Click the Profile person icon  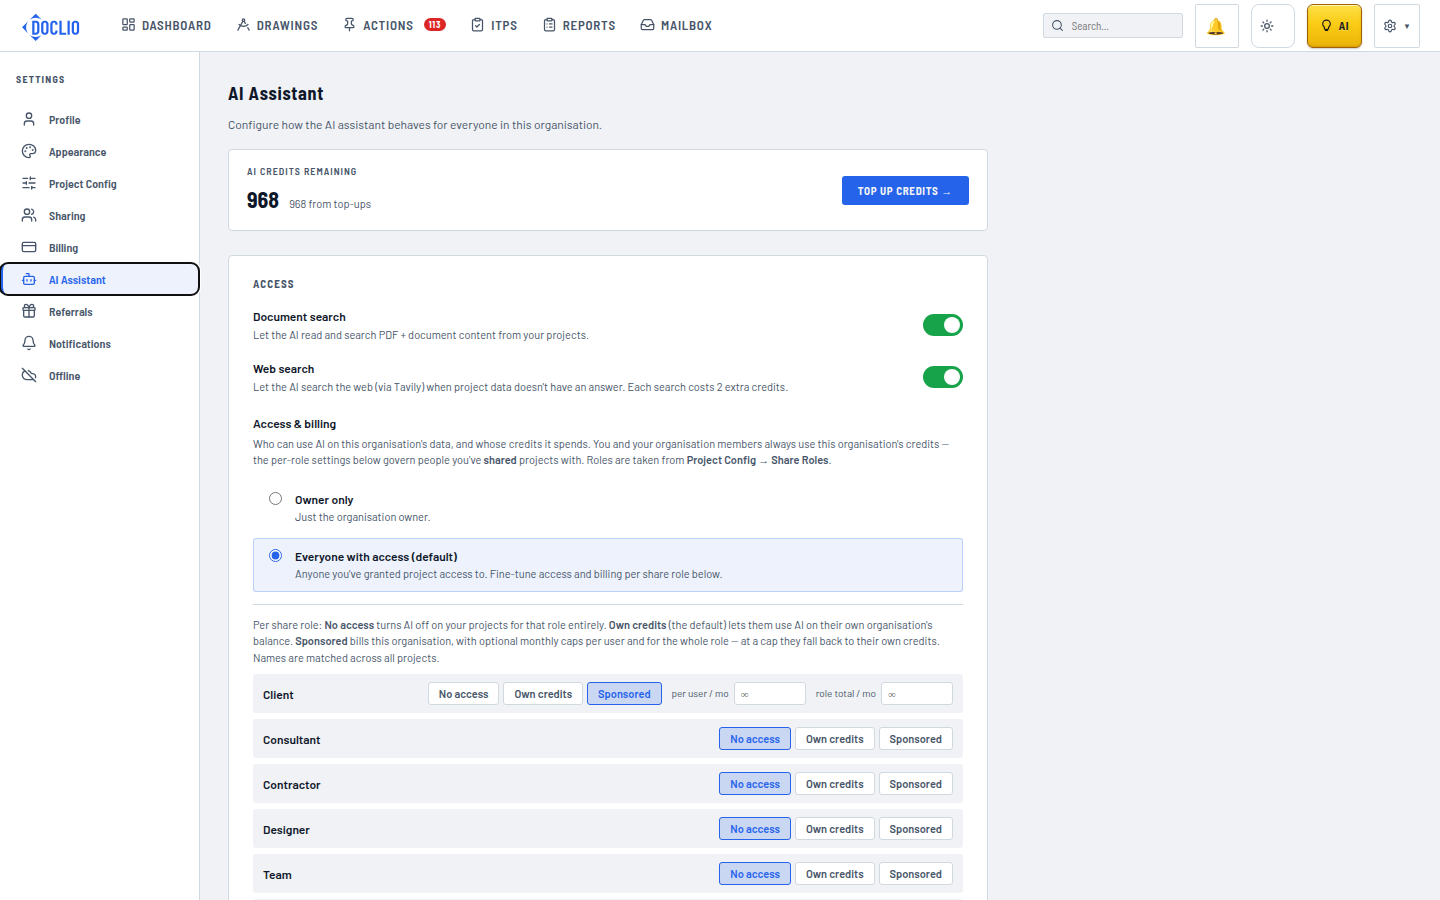[29, 119]
